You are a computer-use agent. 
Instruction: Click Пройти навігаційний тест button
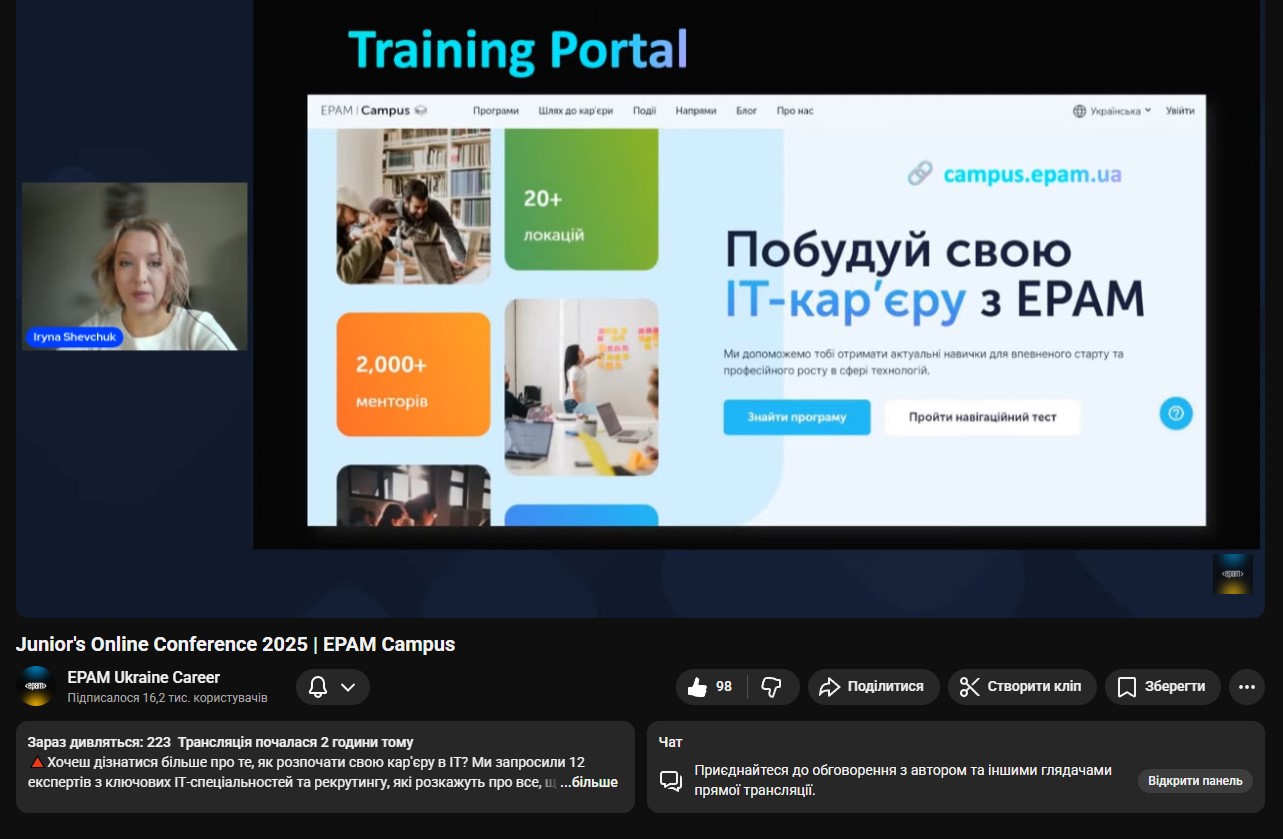pos(981,417)
